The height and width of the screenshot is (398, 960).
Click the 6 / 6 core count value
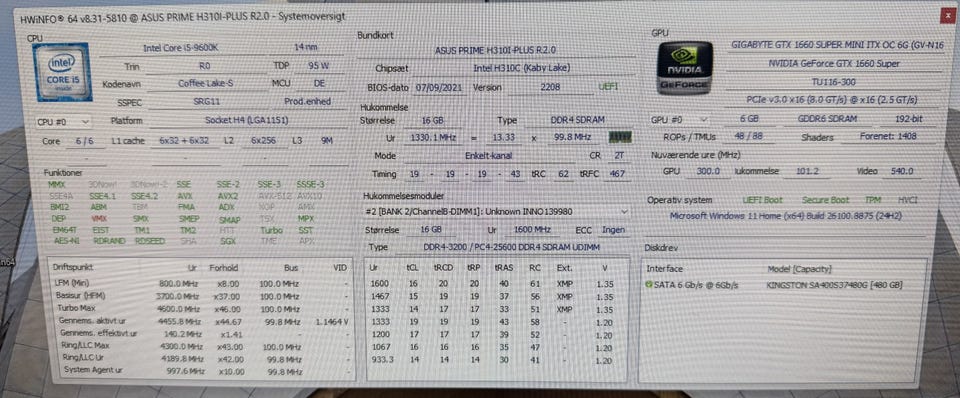[85, 141]
